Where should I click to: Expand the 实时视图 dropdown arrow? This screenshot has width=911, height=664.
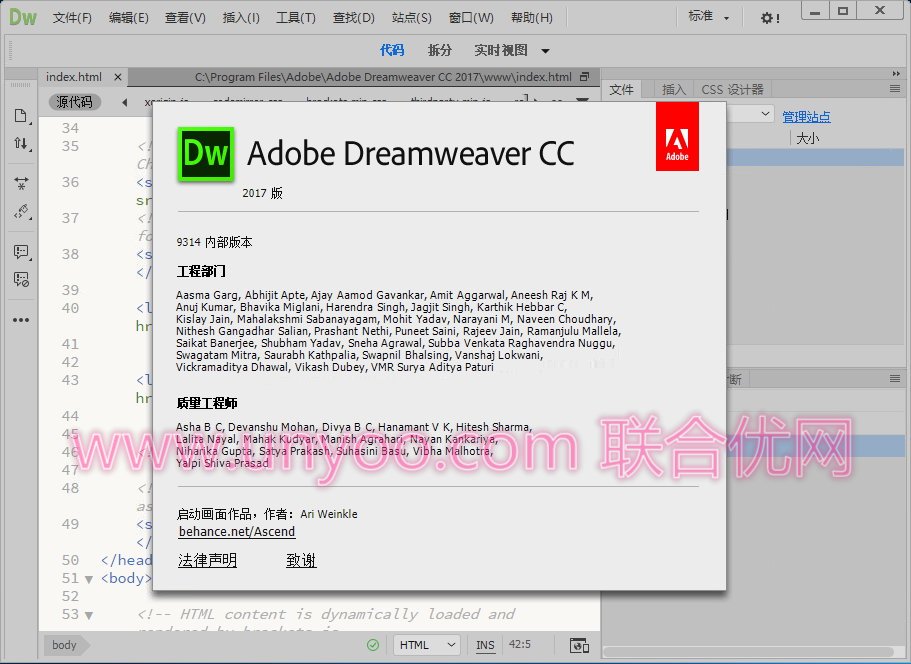click(x=545, y=51)
